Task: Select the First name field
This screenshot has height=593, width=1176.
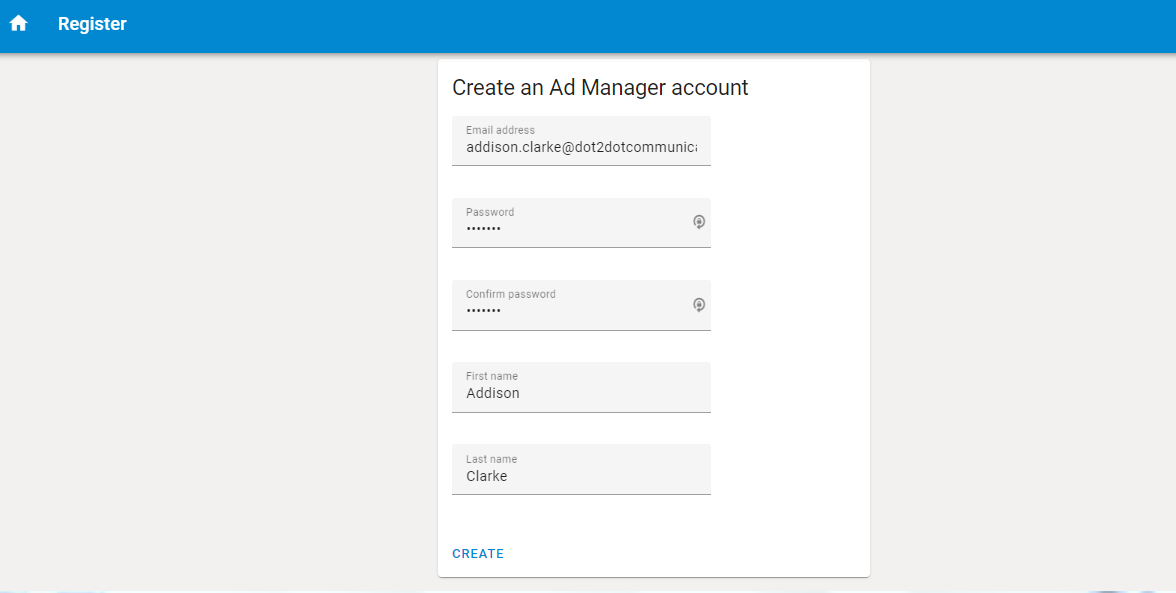Action: click(581, 387)
